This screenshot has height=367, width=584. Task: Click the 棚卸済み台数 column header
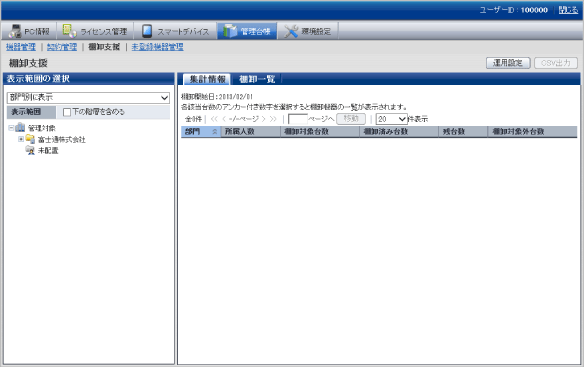click(x=399, y=132)
